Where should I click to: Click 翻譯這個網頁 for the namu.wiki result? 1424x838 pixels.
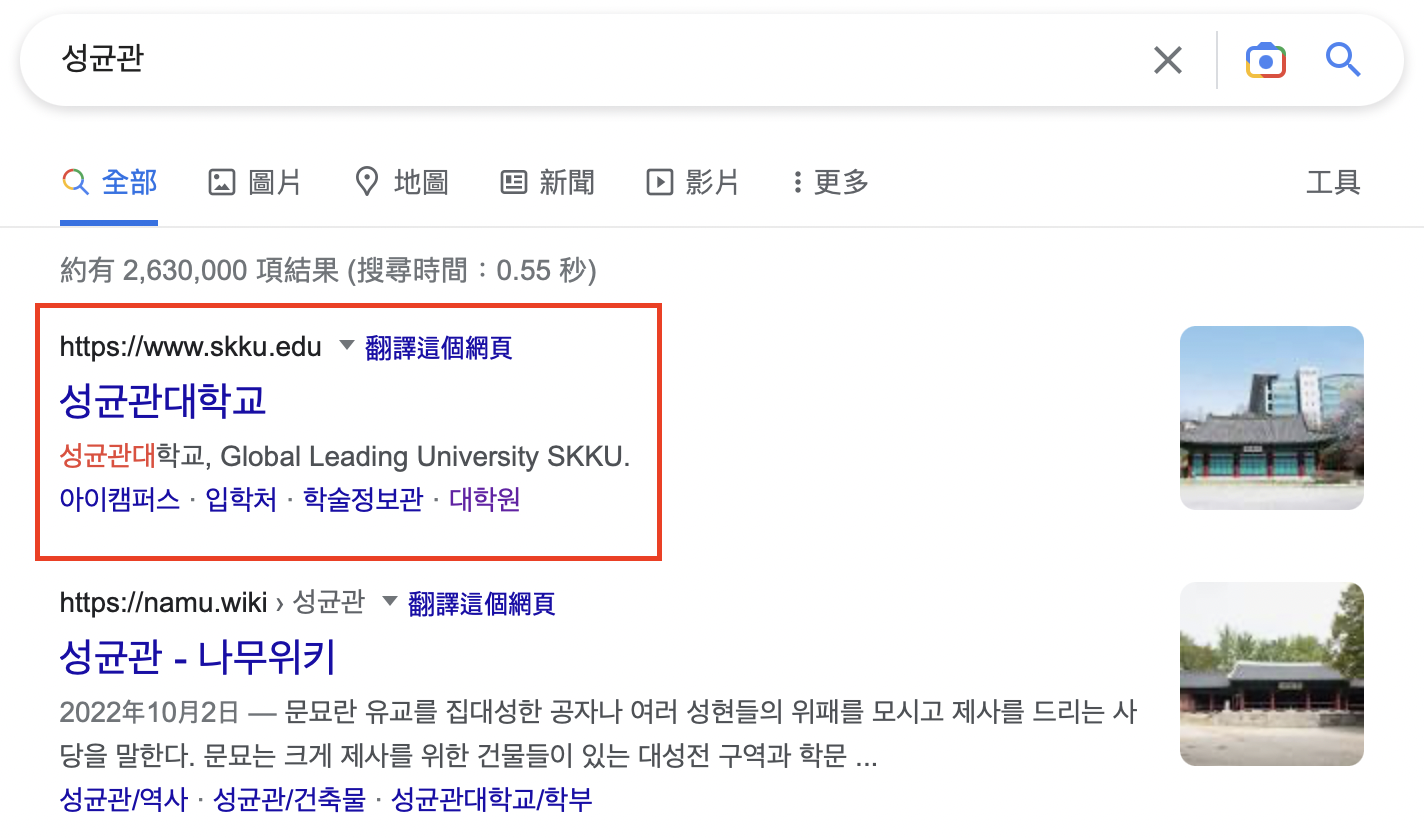(x=482, y=604)
